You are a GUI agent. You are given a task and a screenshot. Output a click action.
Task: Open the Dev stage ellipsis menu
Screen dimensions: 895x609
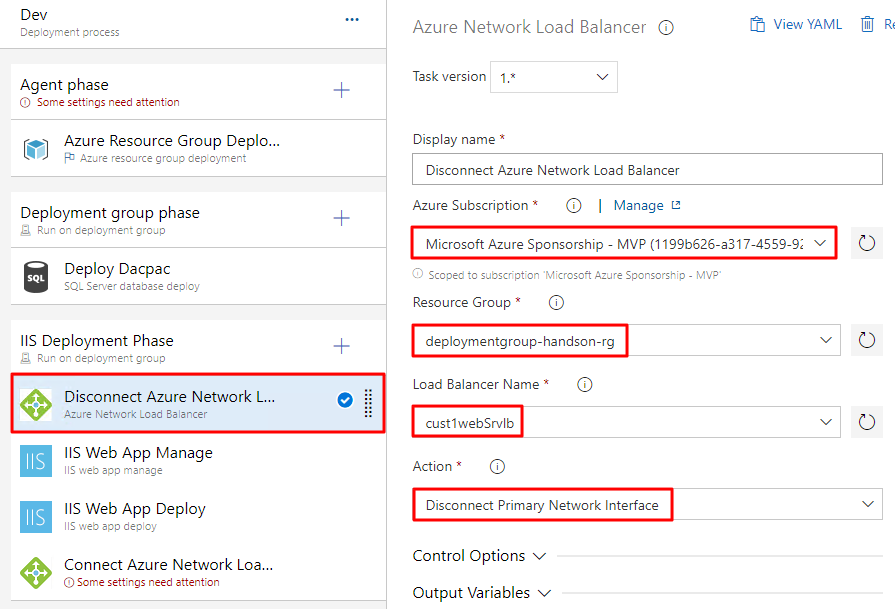point(352,19)
